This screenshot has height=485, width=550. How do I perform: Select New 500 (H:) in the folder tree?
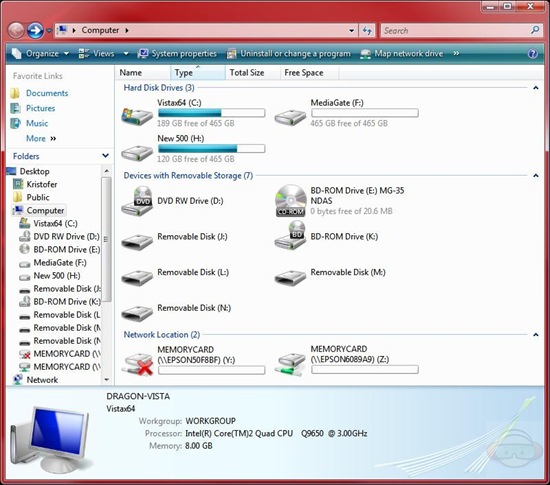[57, 276]
